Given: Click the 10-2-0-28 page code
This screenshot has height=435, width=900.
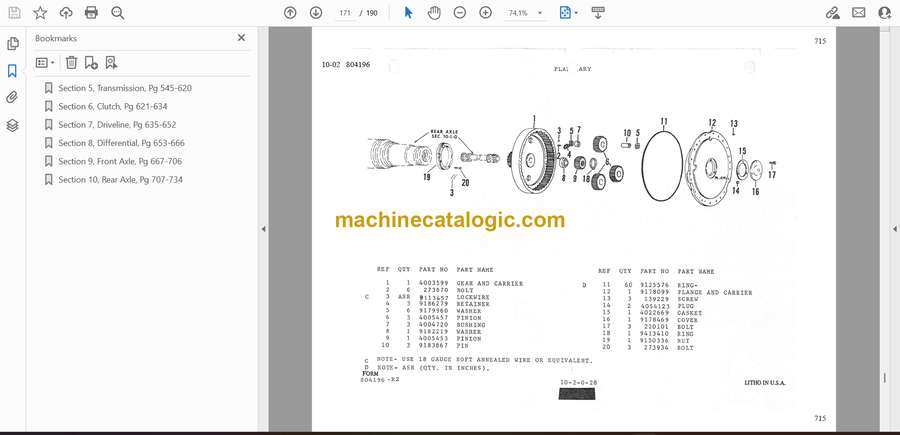Looking at the screenshot, I should coord(579,382).
